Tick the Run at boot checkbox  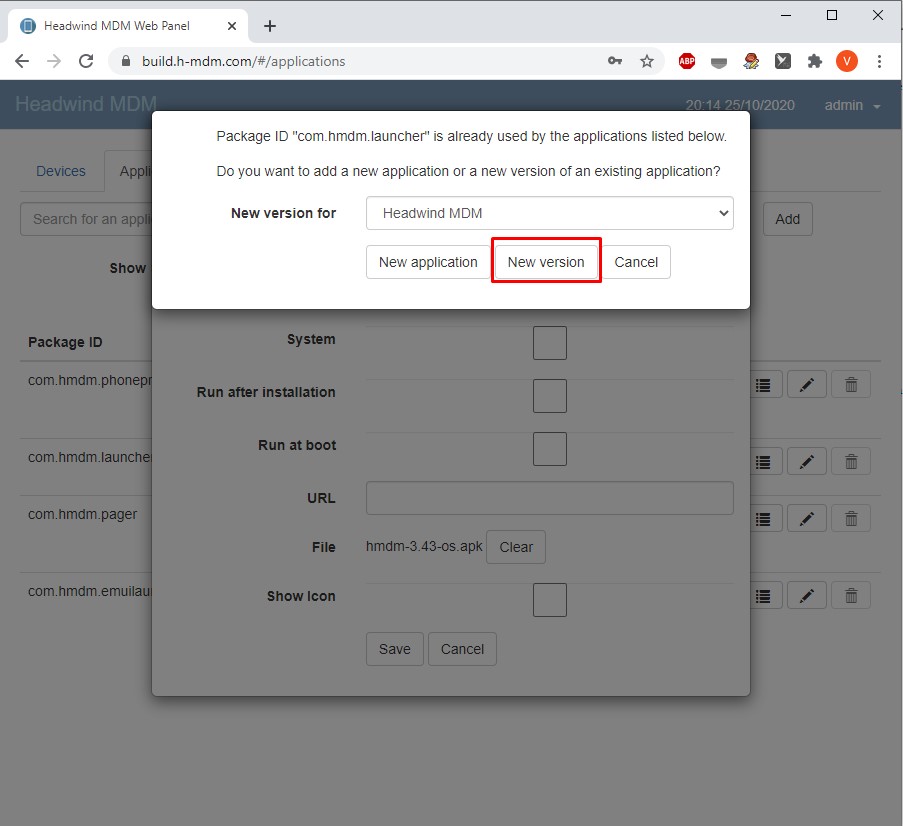tap(549, 449)
